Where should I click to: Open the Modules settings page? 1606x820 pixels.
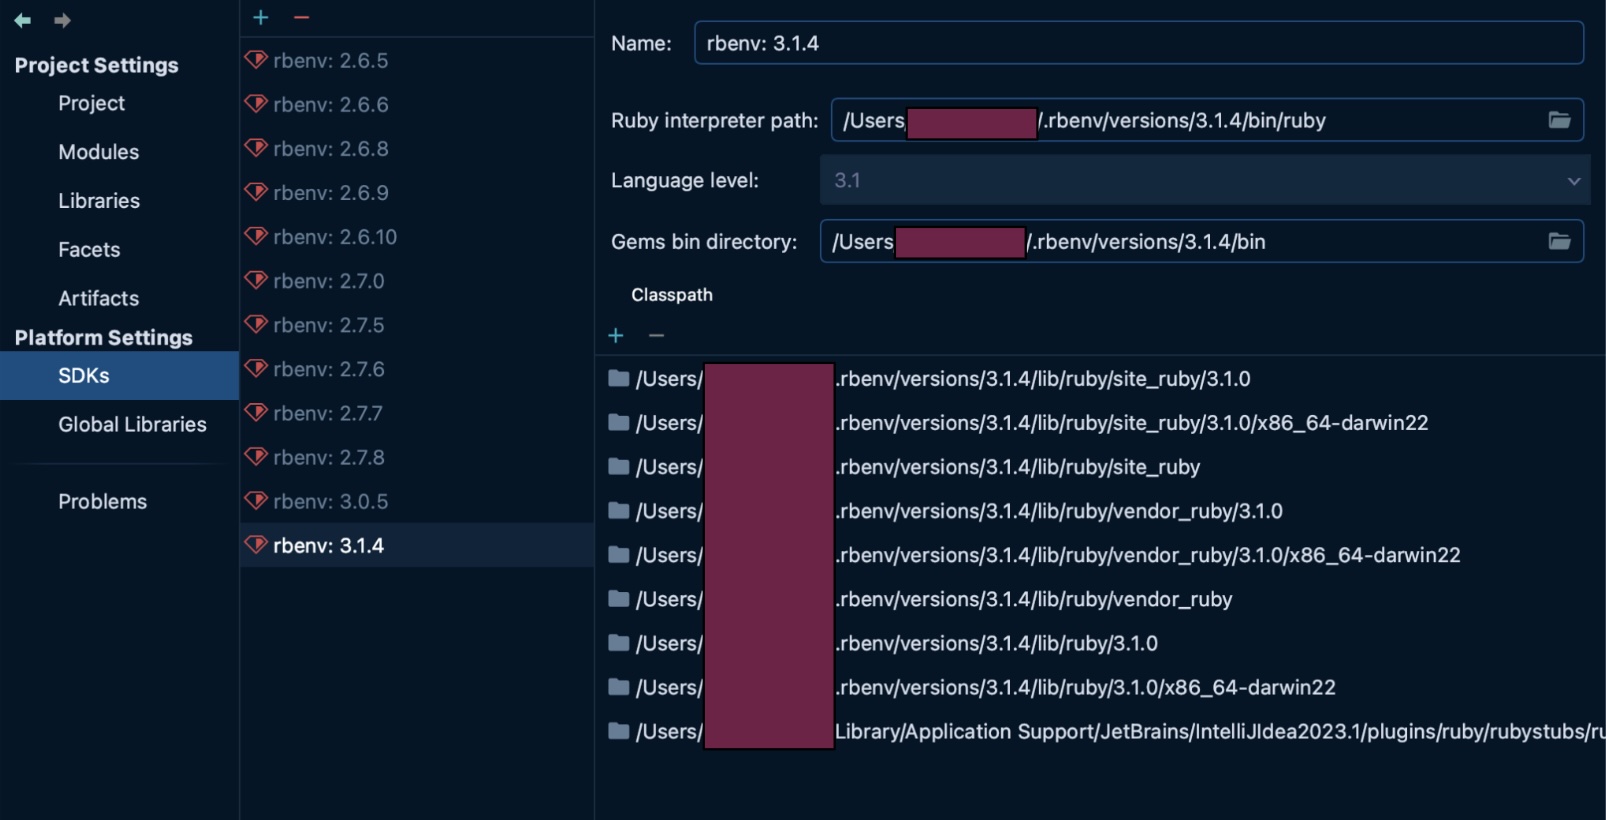click(98, 152)
